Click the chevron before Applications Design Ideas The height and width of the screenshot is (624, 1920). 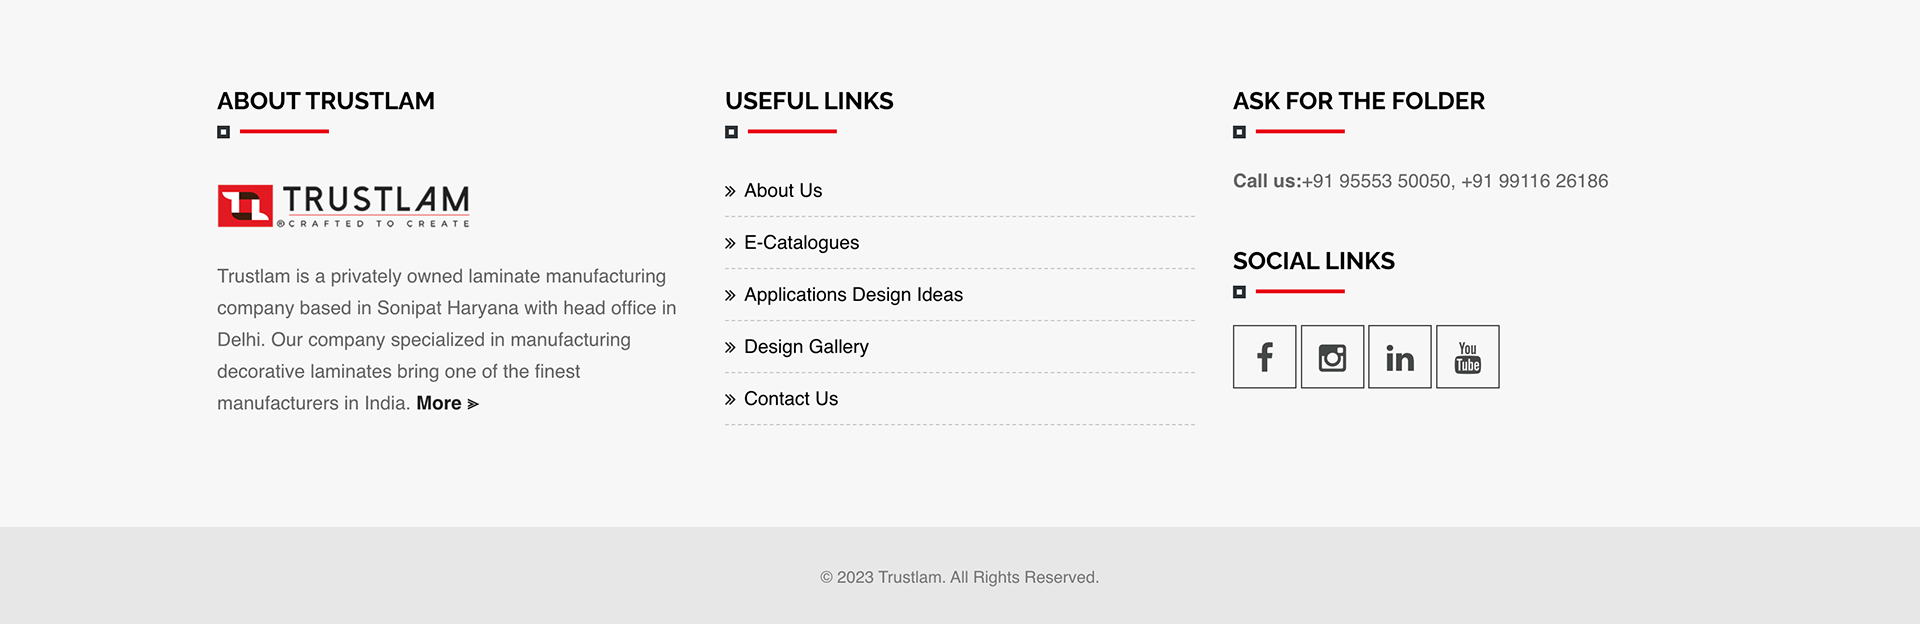tap(730, 295)
